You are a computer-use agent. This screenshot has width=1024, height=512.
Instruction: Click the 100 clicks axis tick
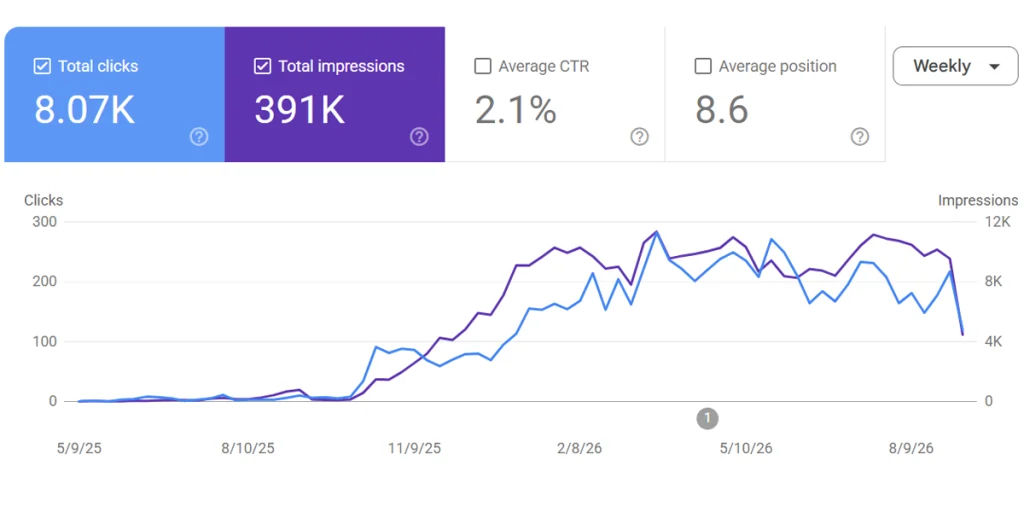(44, 342)
